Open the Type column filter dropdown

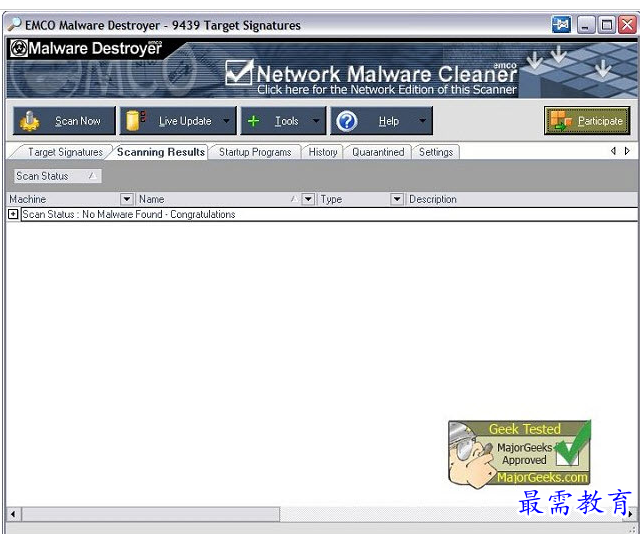click(397, 199)
